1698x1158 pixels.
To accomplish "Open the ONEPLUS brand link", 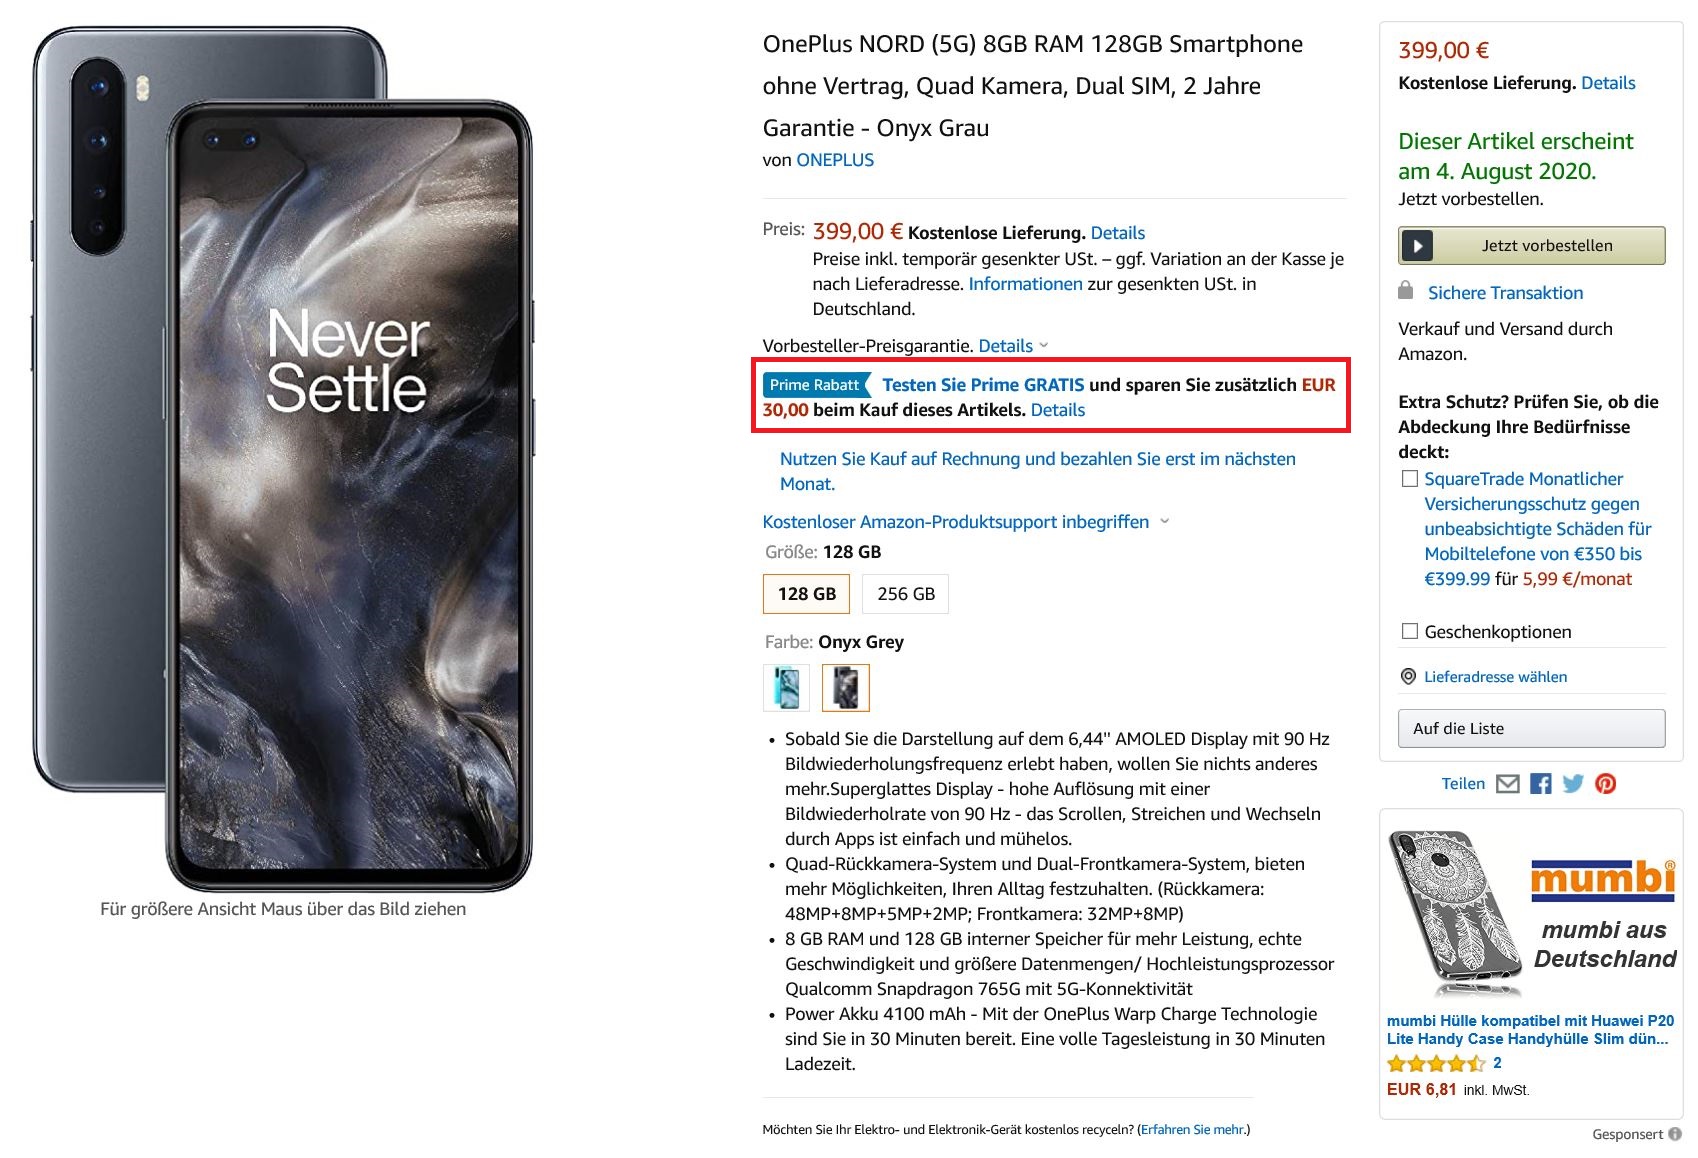I will click(x=835, y=160).
